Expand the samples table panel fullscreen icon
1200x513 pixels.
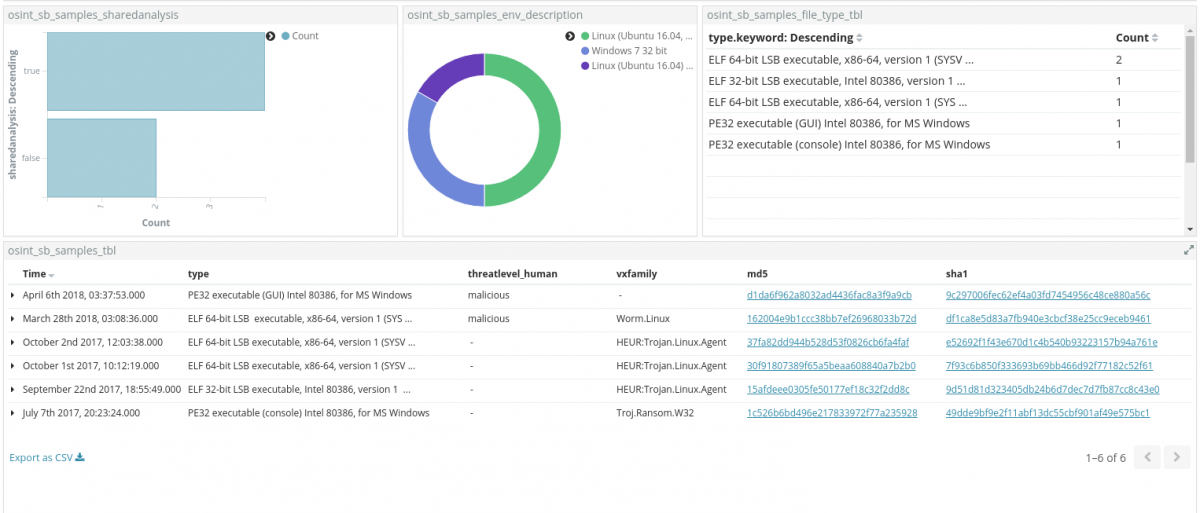tap(1188, 250)
